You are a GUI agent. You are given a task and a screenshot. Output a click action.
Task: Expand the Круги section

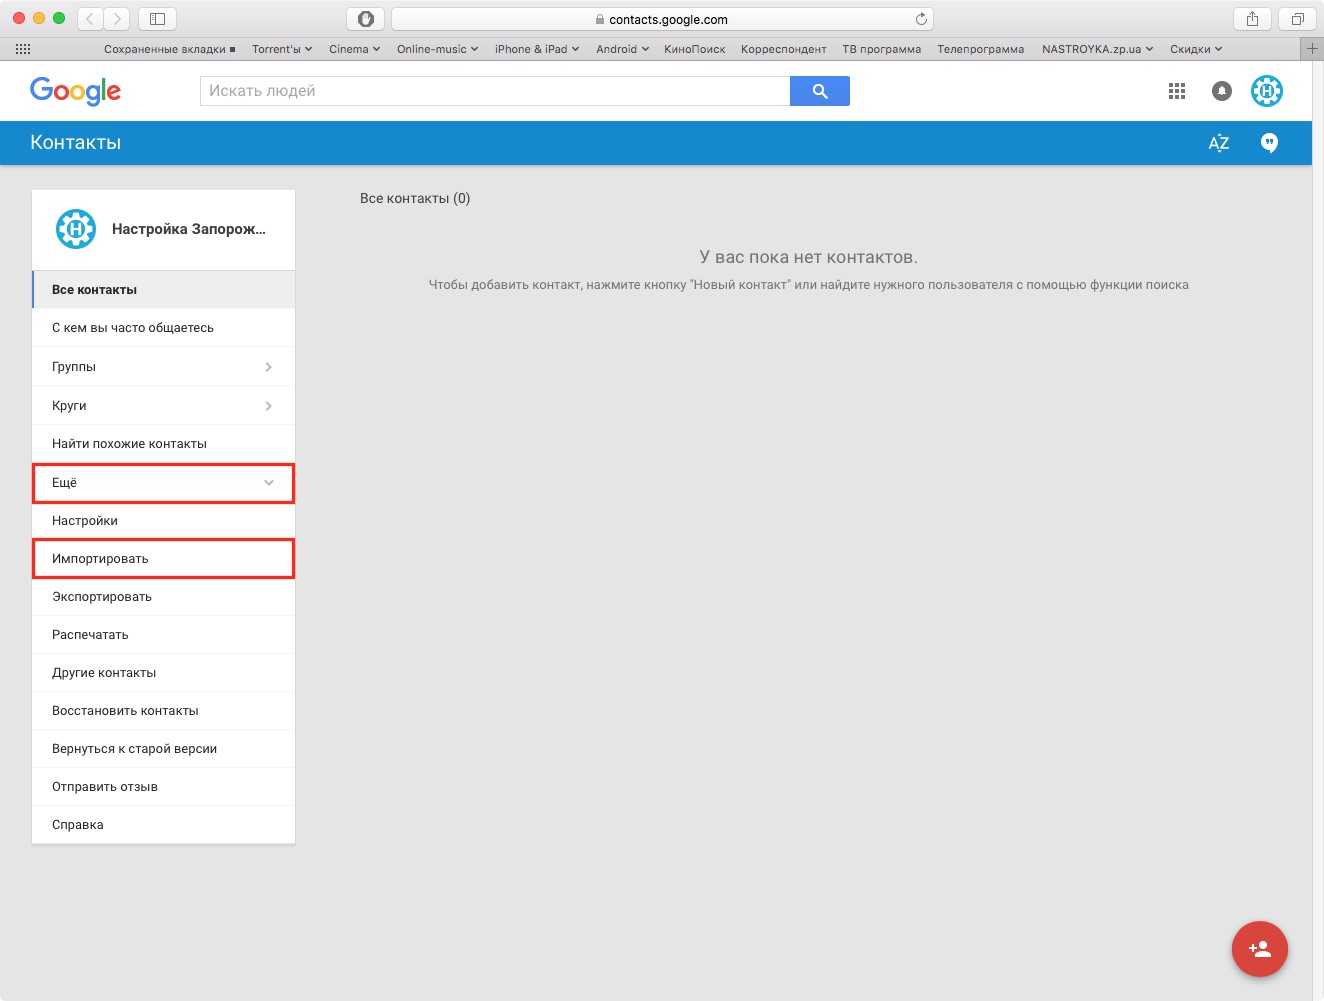[163, 406]
